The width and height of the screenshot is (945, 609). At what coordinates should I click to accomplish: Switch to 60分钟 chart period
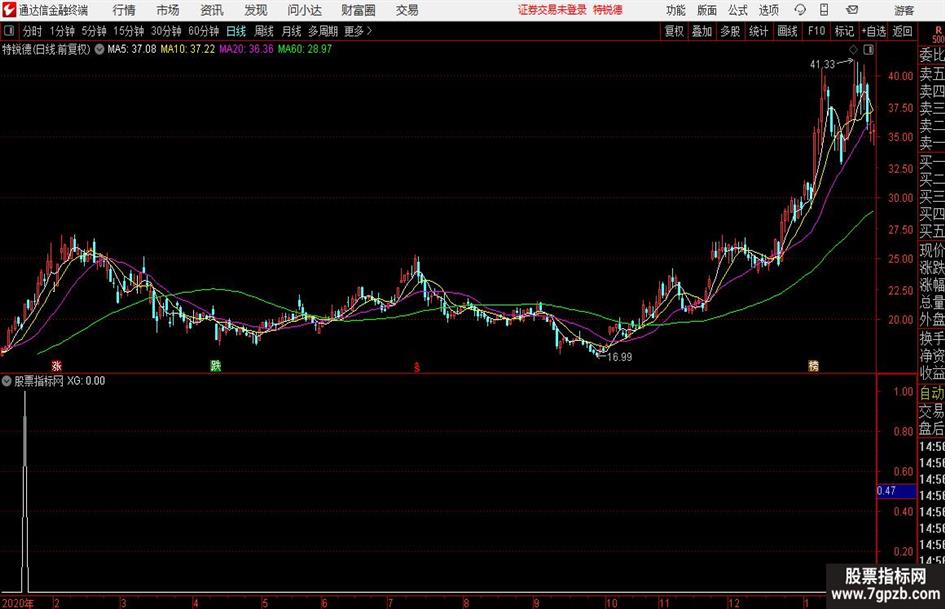point(204,31)
